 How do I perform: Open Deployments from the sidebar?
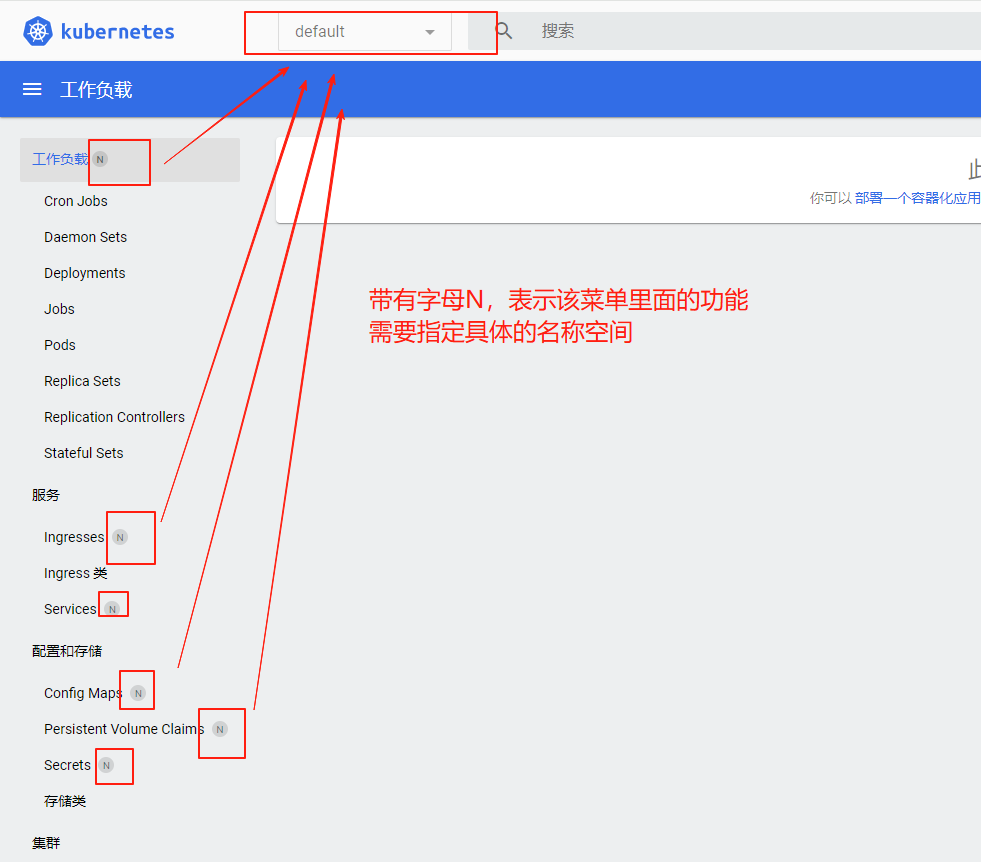(x=85, y=273)
